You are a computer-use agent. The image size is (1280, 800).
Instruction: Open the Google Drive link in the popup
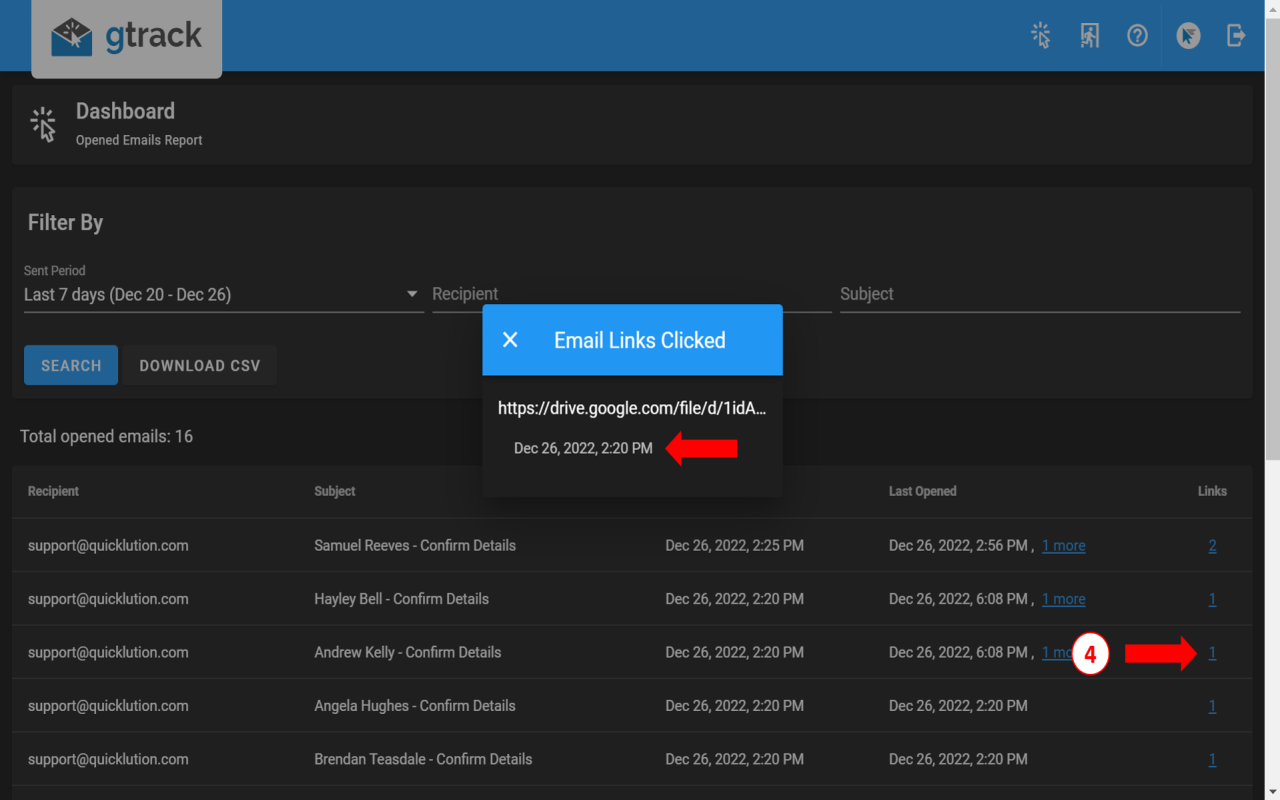(631, 408)
